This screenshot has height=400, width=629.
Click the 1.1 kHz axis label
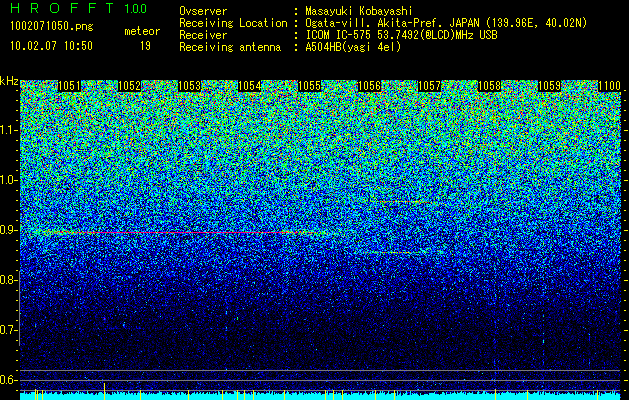9,130
